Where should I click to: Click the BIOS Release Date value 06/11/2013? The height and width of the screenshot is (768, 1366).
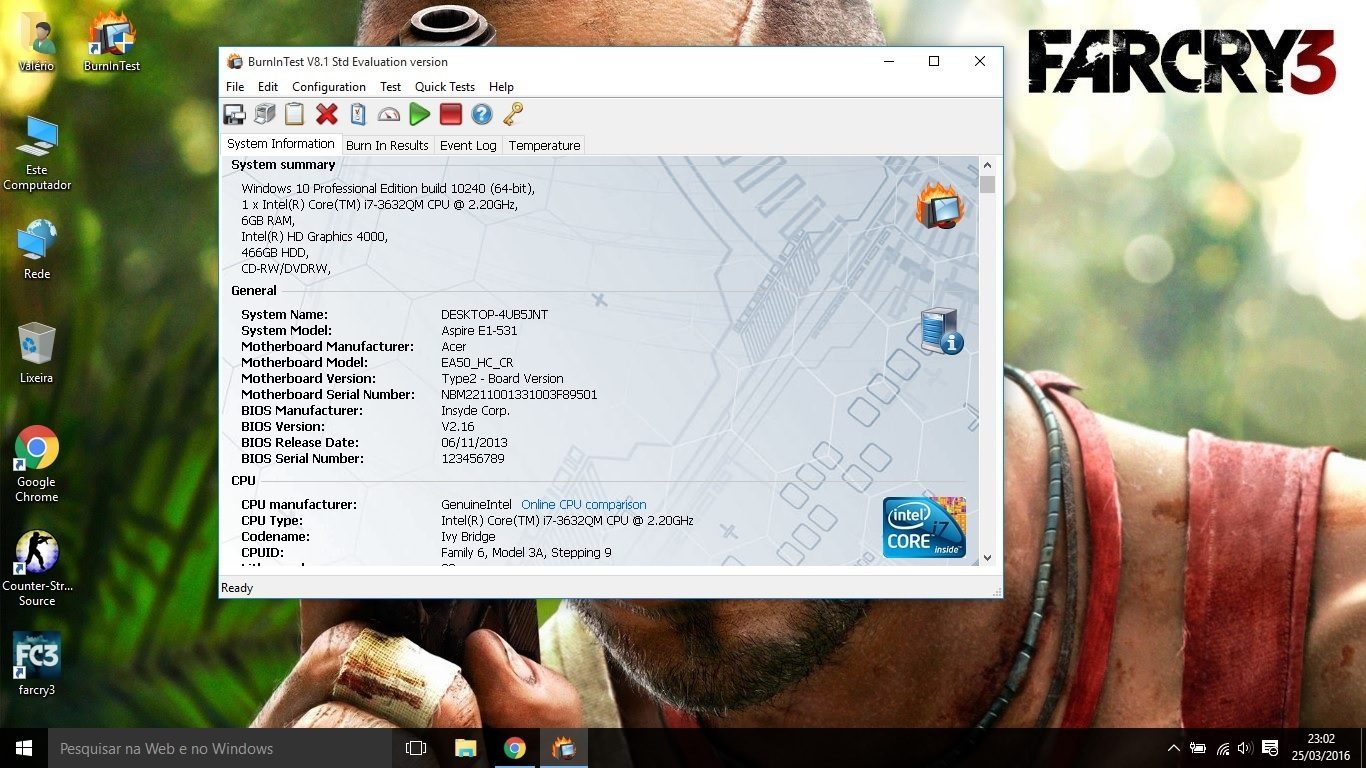point(475,443)
